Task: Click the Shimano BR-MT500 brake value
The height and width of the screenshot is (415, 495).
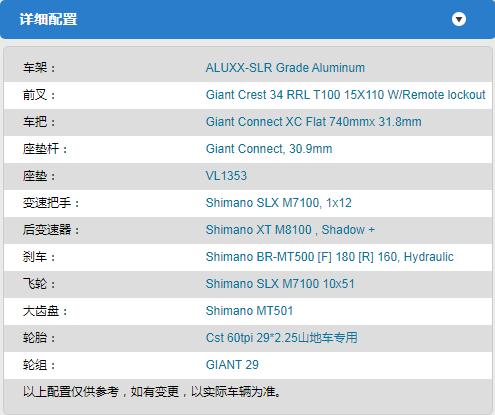Action: pos(330,257)
